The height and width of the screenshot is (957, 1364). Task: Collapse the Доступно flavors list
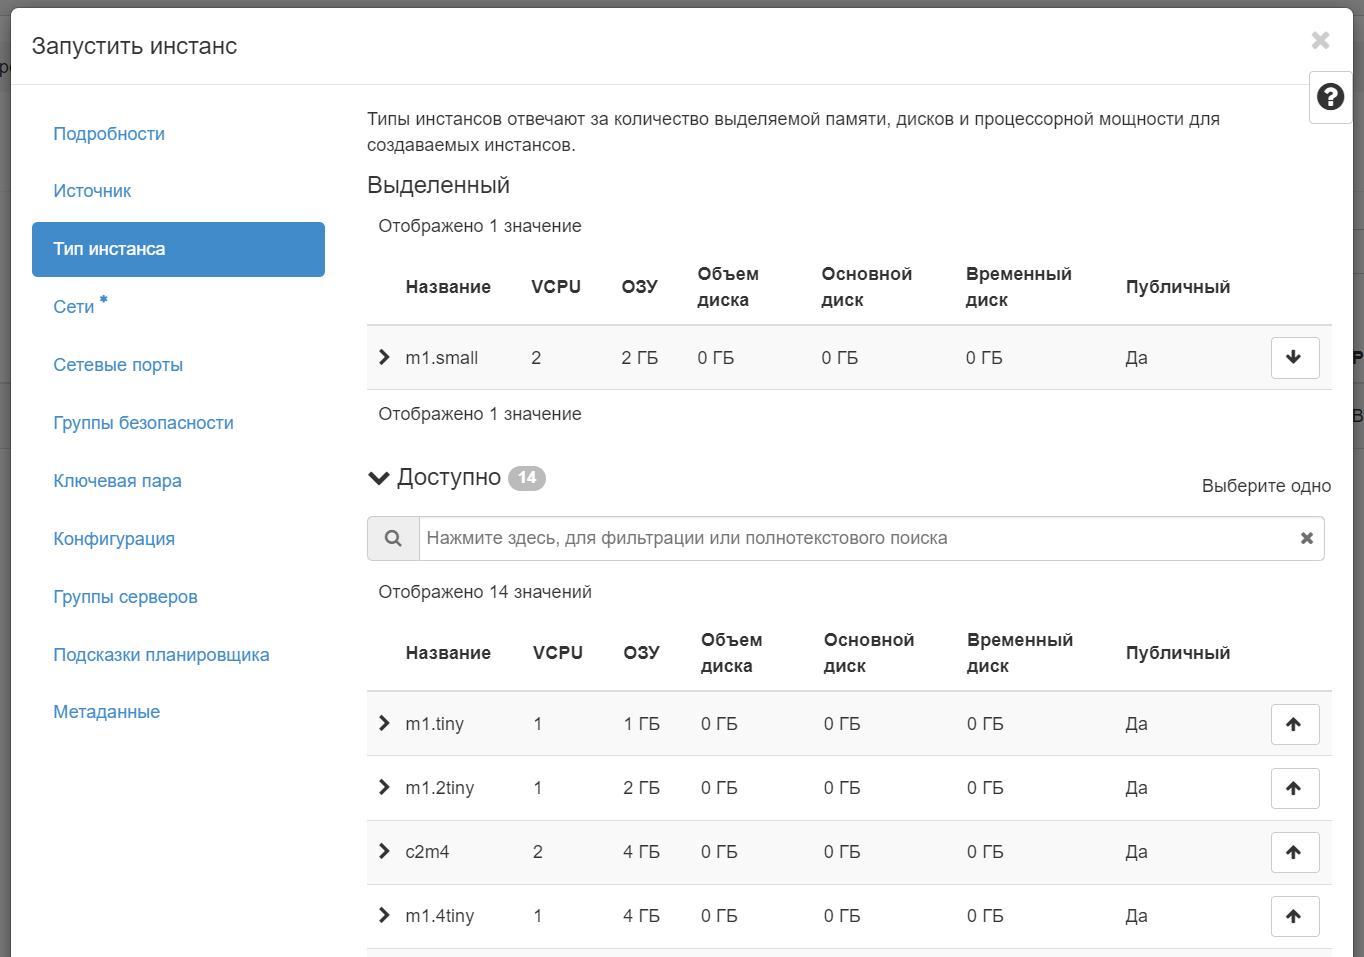378,477
